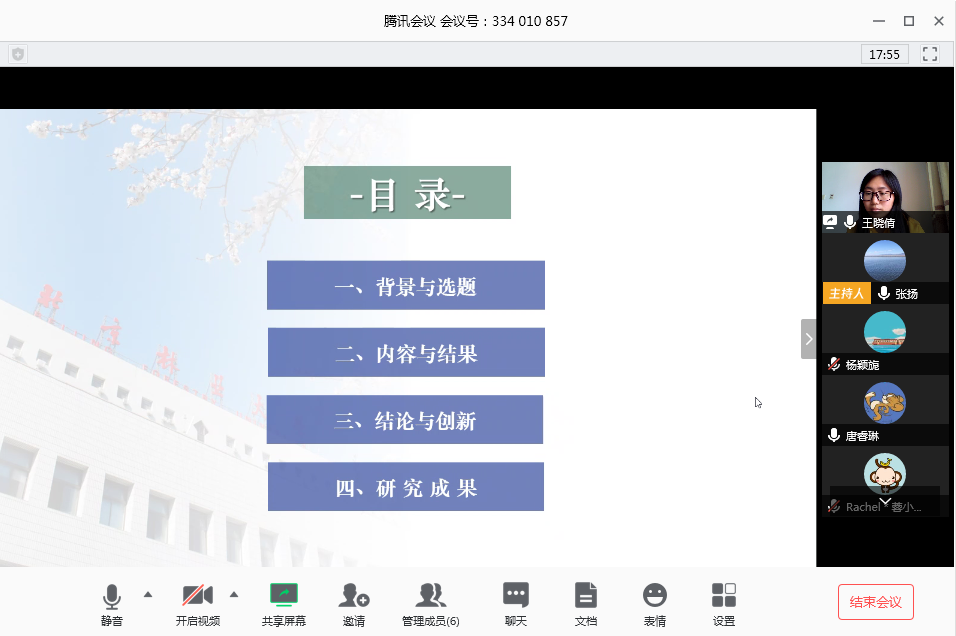The width and height of the screenshot is (956, 636).
Task: Open 设置 settings icon
Action: coord(724,605)
